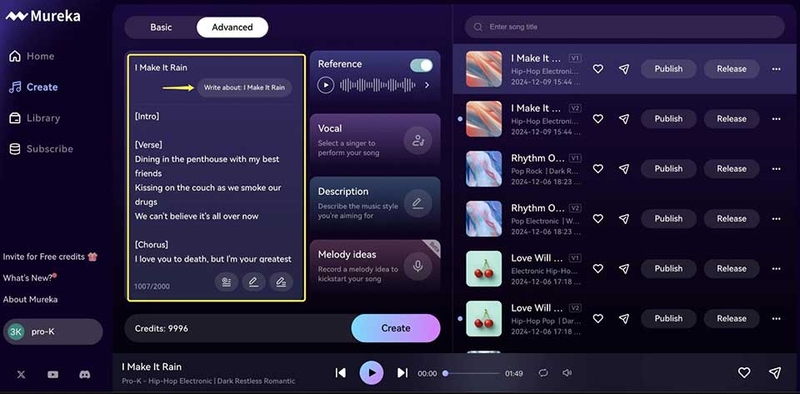800x394 pixels.
Task: Like Love Will... V1 Electronic Hip-Hop song
Action: tap(598, 268)
